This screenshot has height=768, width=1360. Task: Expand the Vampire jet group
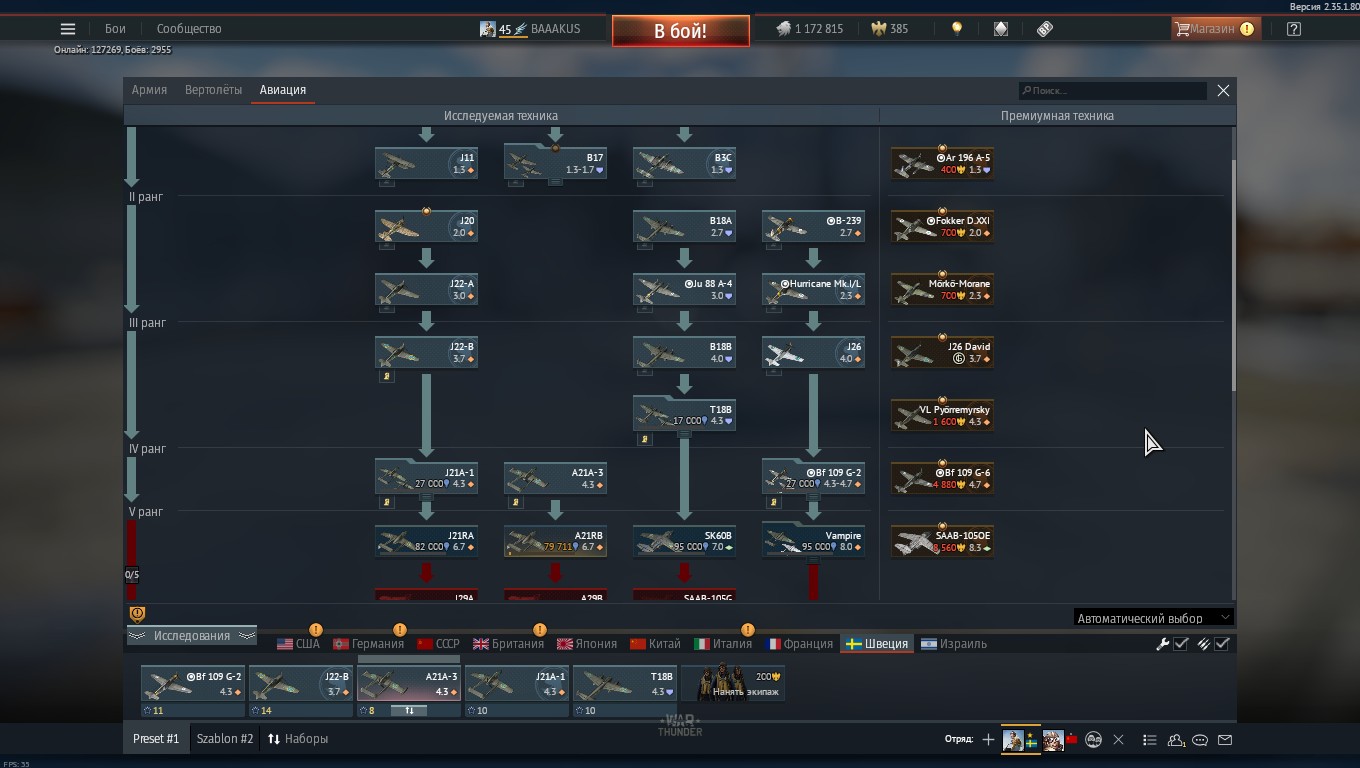click(x=813, y=540)
